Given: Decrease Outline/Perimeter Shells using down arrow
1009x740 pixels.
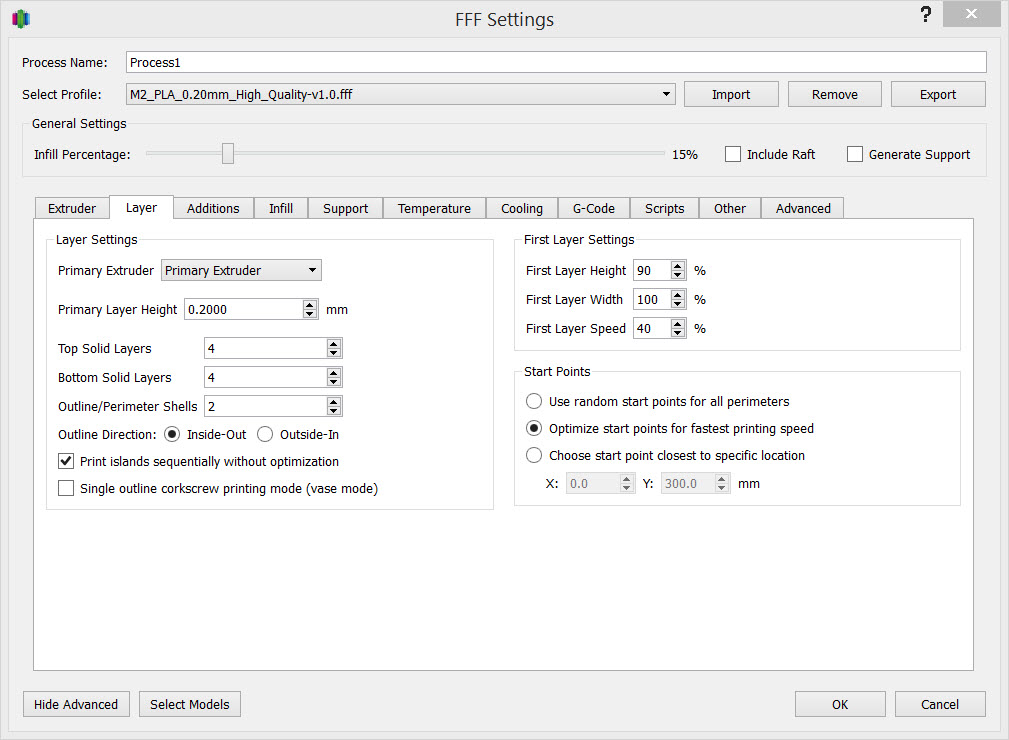Looking at the screenshot, I should coord(334,411).
